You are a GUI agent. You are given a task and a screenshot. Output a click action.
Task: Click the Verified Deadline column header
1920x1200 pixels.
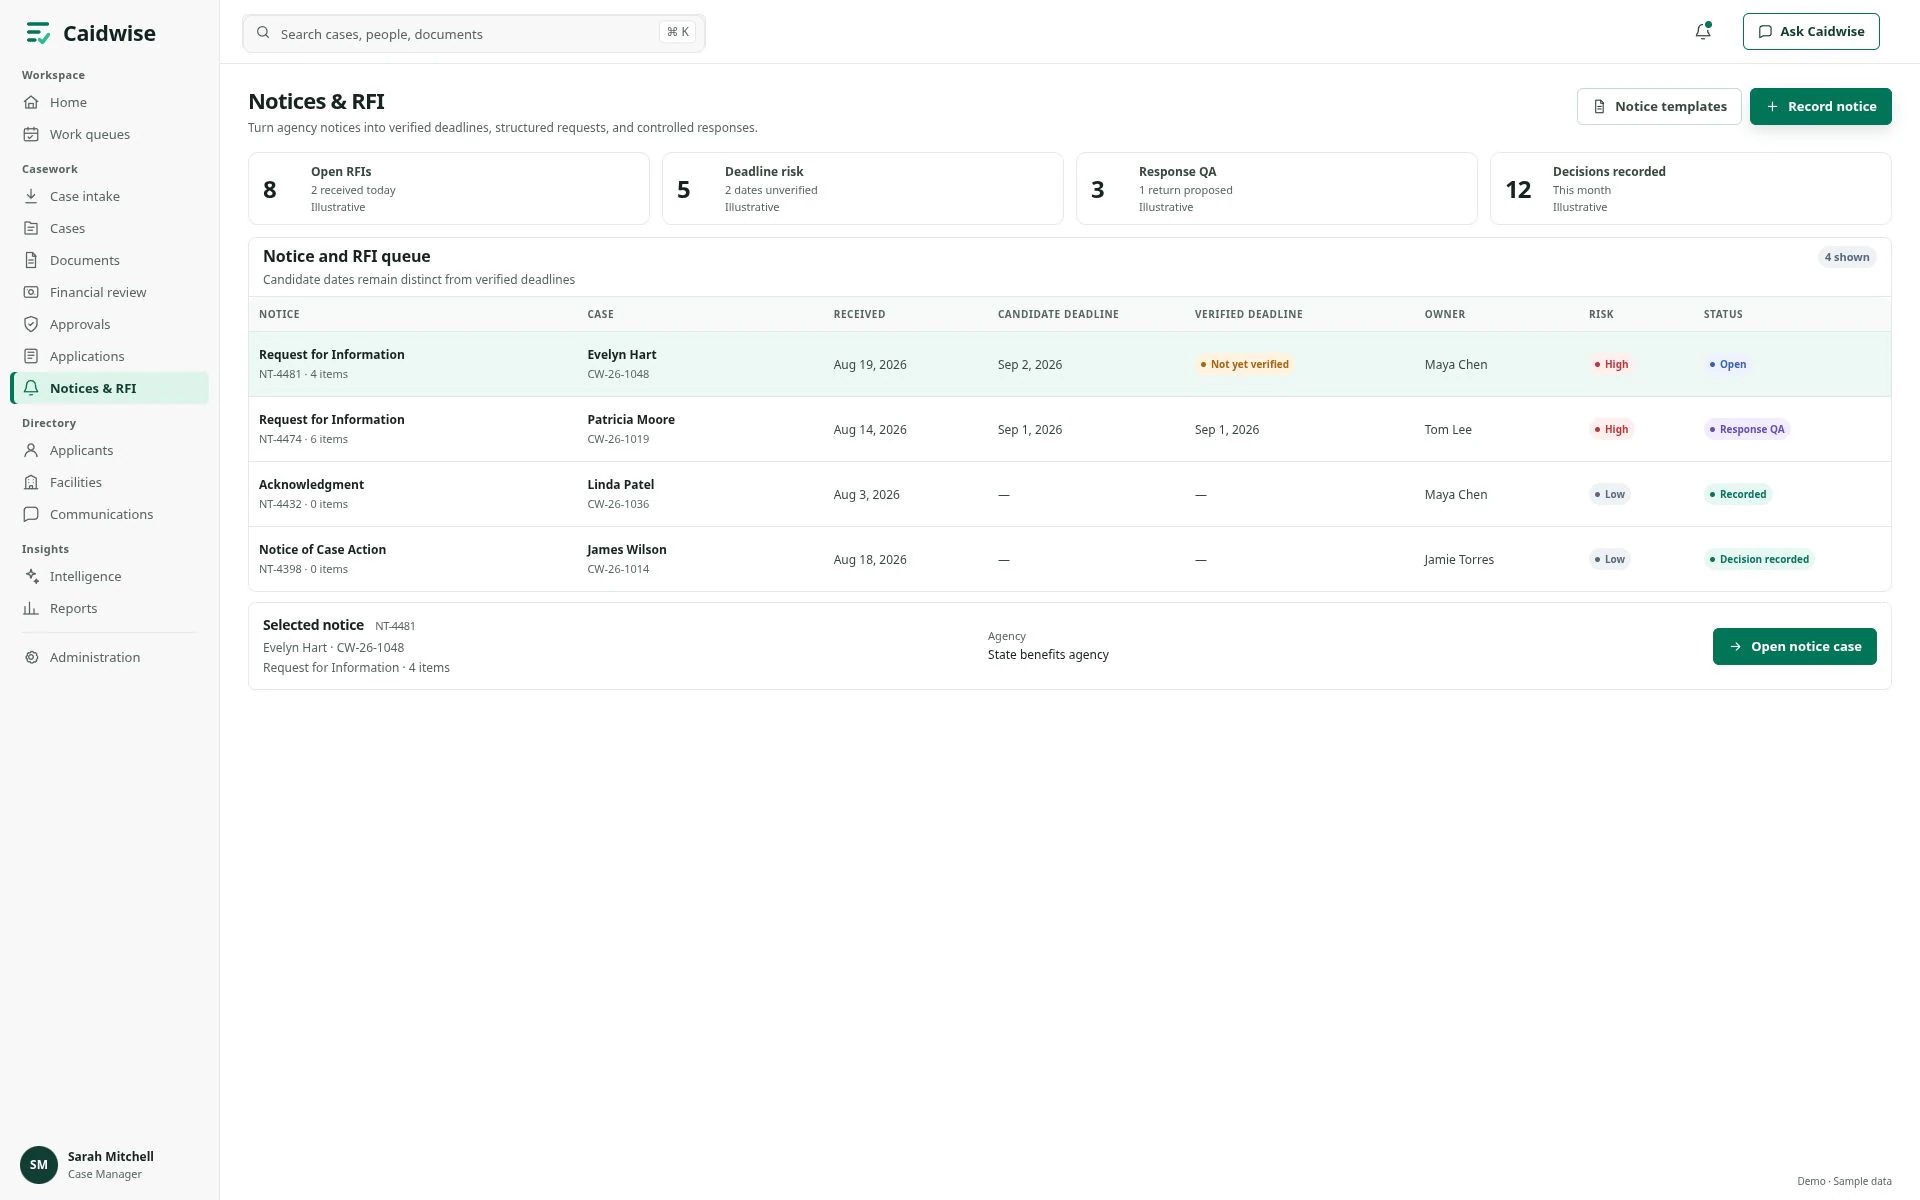(1248, 314)
